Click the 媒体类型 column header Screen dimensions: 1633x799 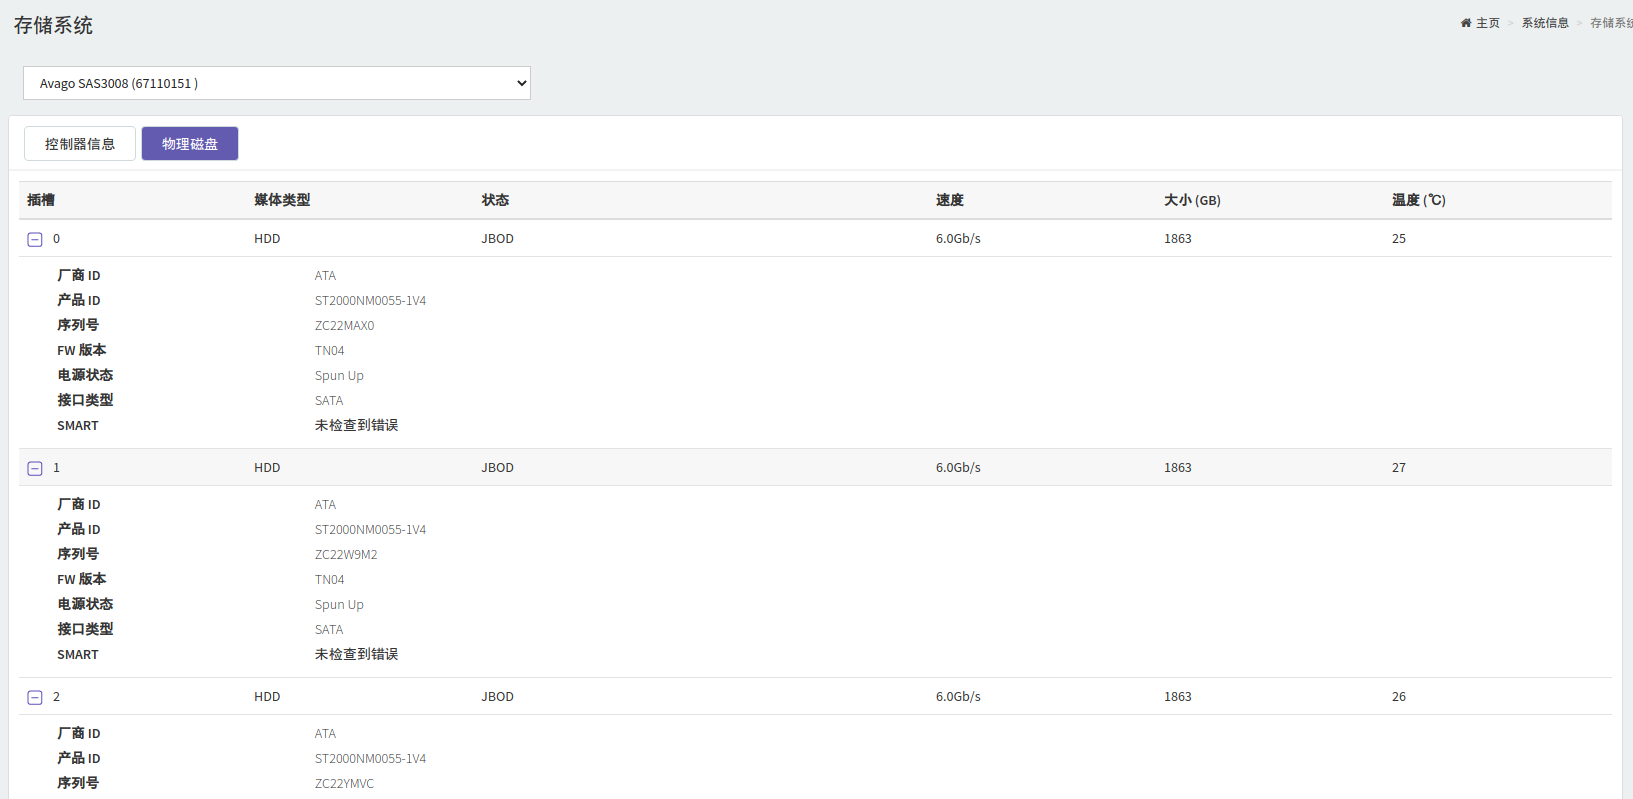tap(282, 200)
